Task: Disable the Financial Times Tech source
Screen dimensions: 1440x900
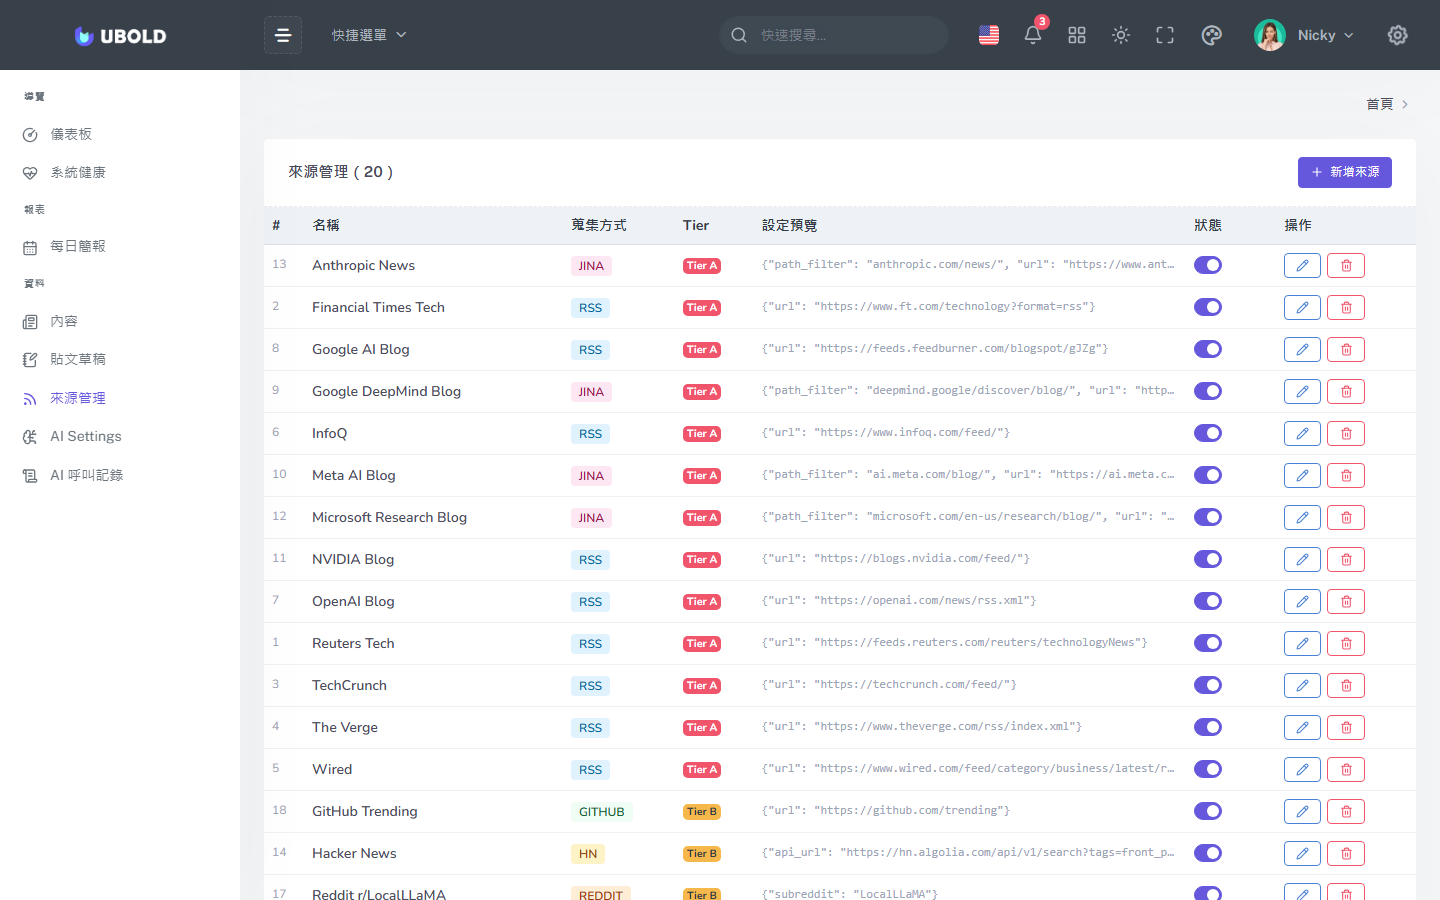Action: pos(1208,307)
